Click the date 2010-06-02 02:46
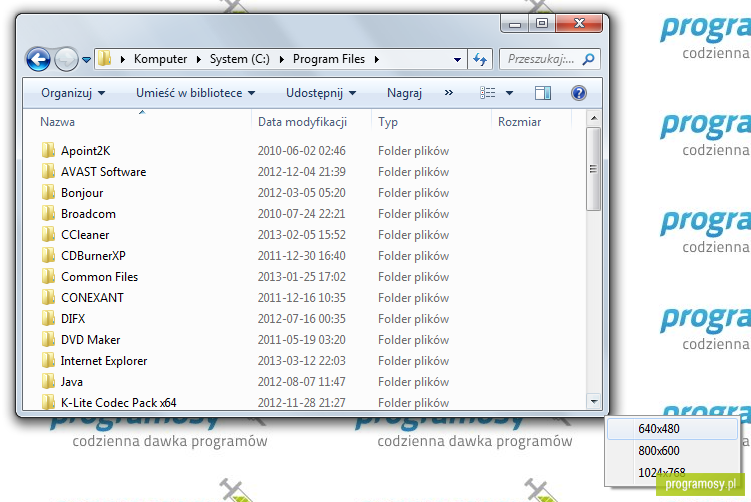This screenshot has height=502, width=751. point(301,151)
